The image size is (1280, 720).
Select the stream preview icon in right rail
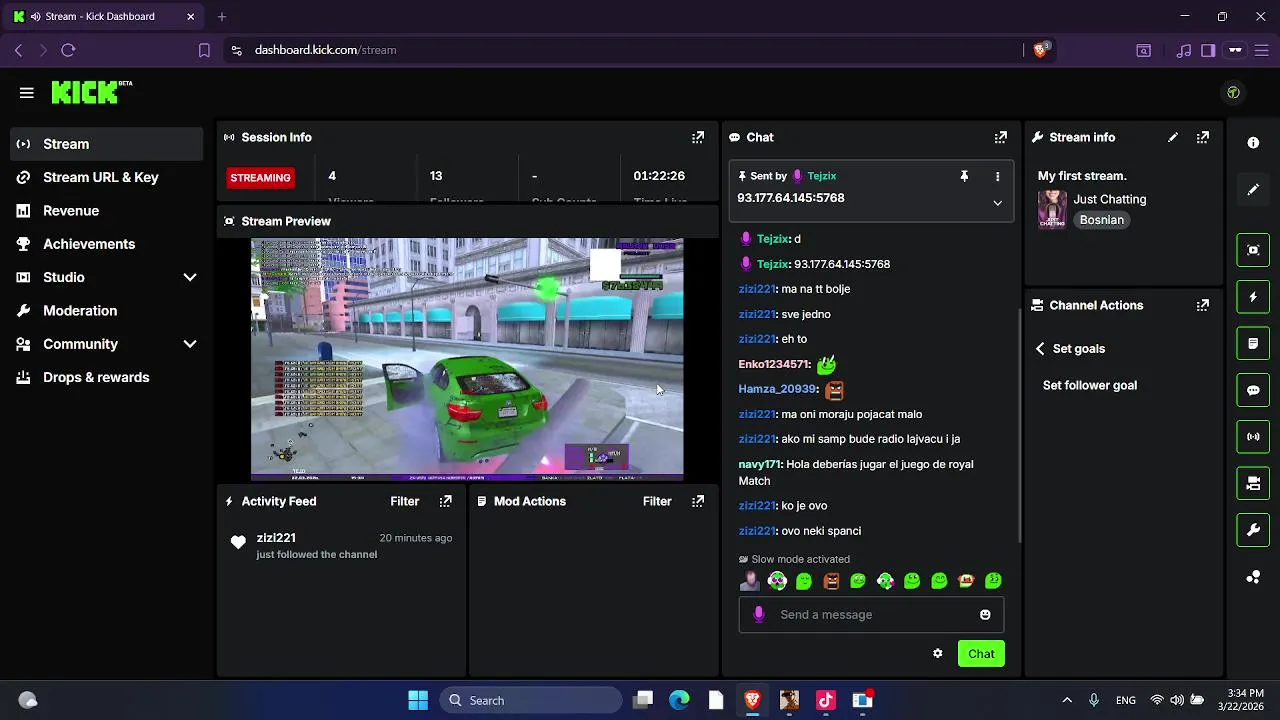(1253, 250)
